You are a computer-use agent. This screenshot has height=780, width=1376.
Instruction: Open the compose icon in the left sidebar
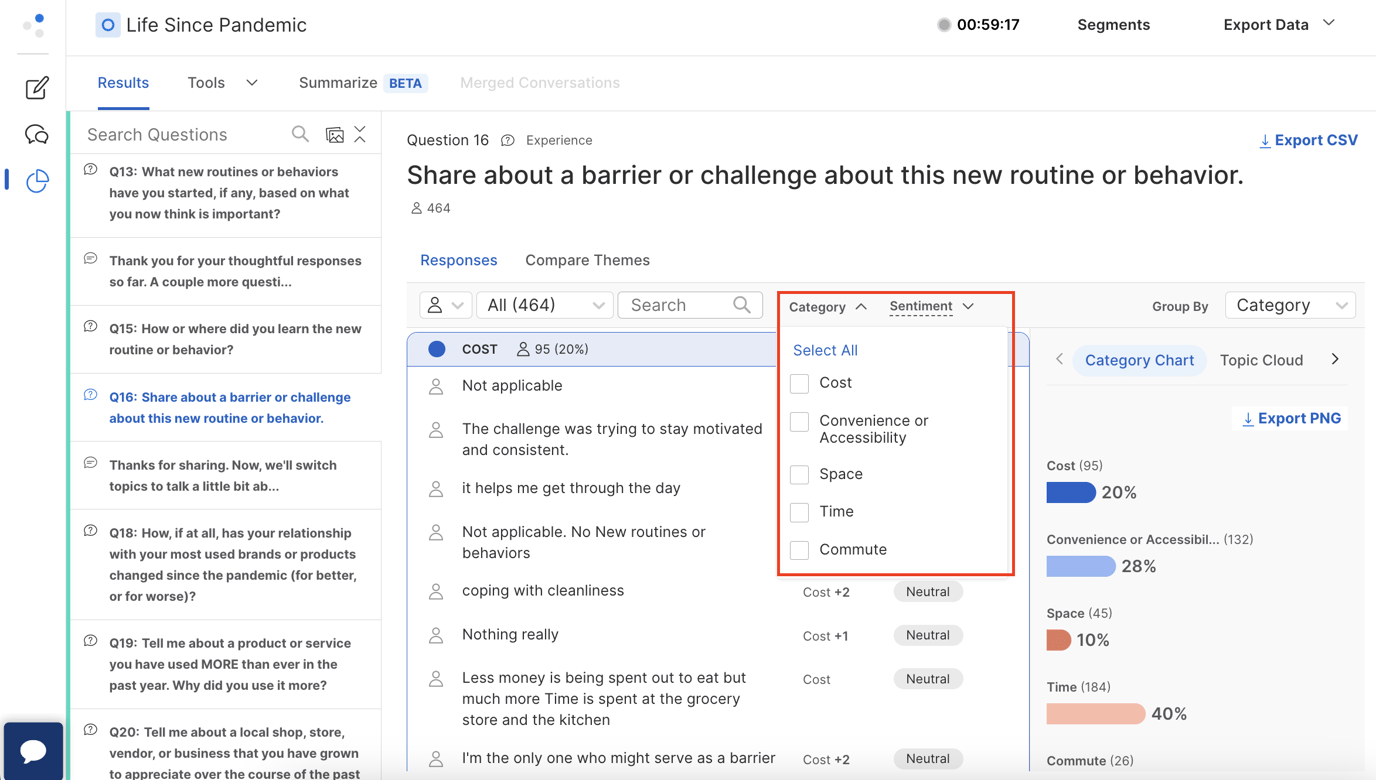click(x=36, y=88)
